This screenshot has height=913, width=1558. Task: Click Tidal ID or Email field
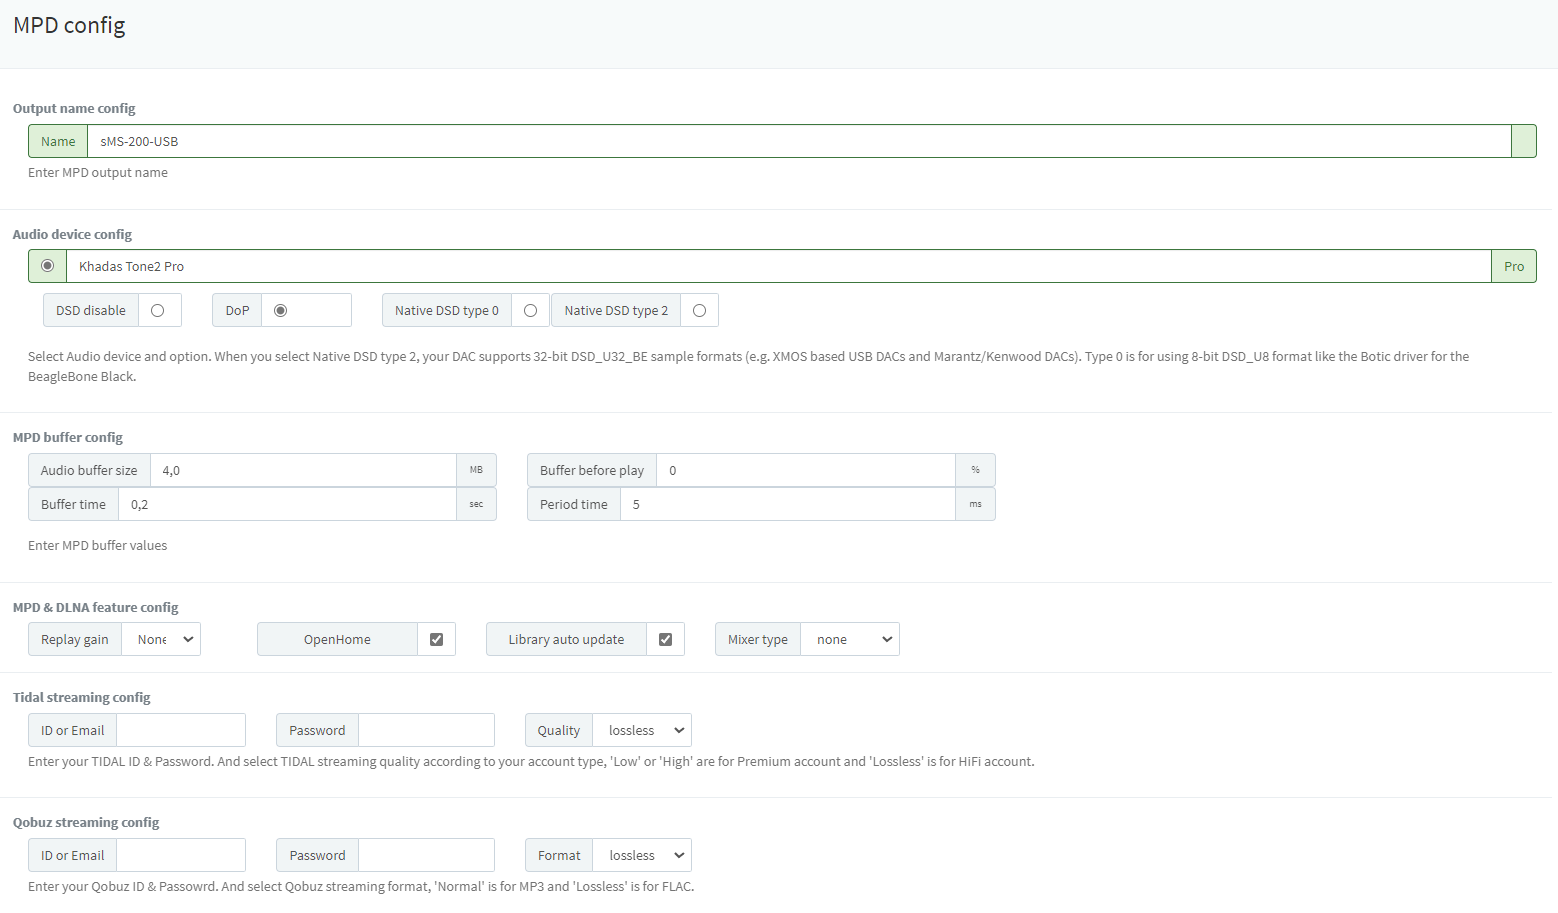tap(181, 731)
